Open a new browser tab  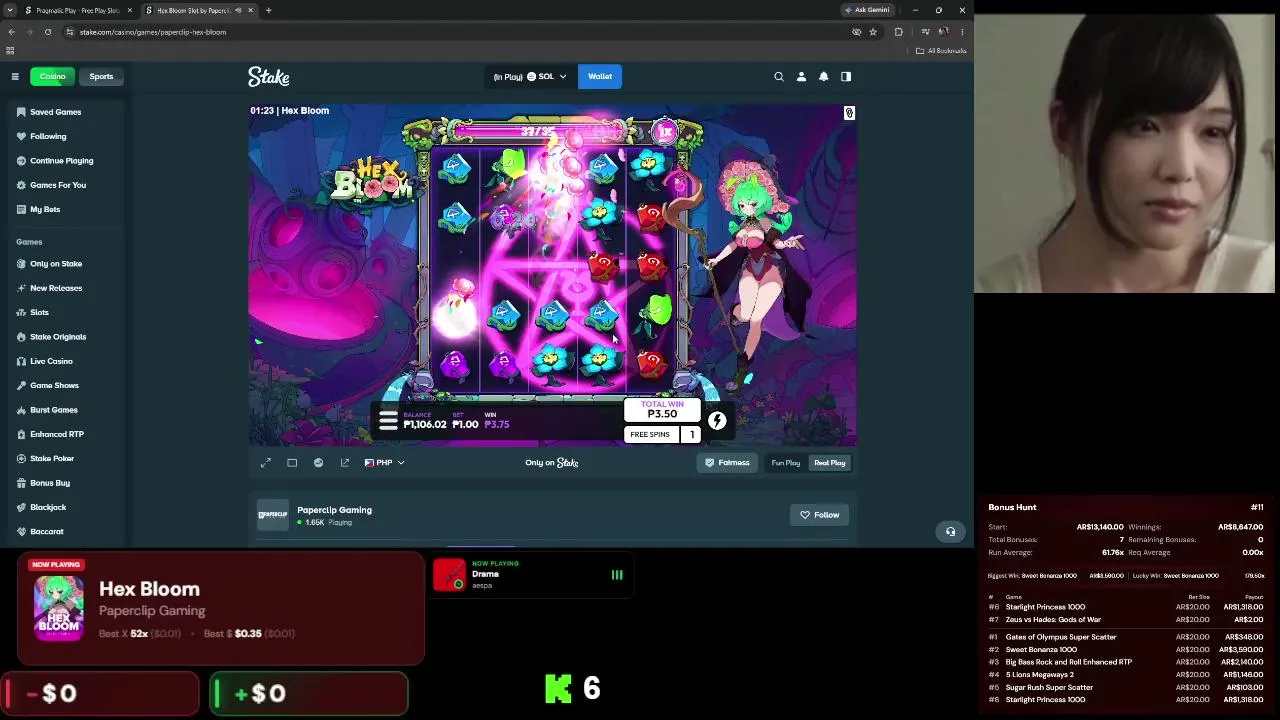[x=268, y=10]
